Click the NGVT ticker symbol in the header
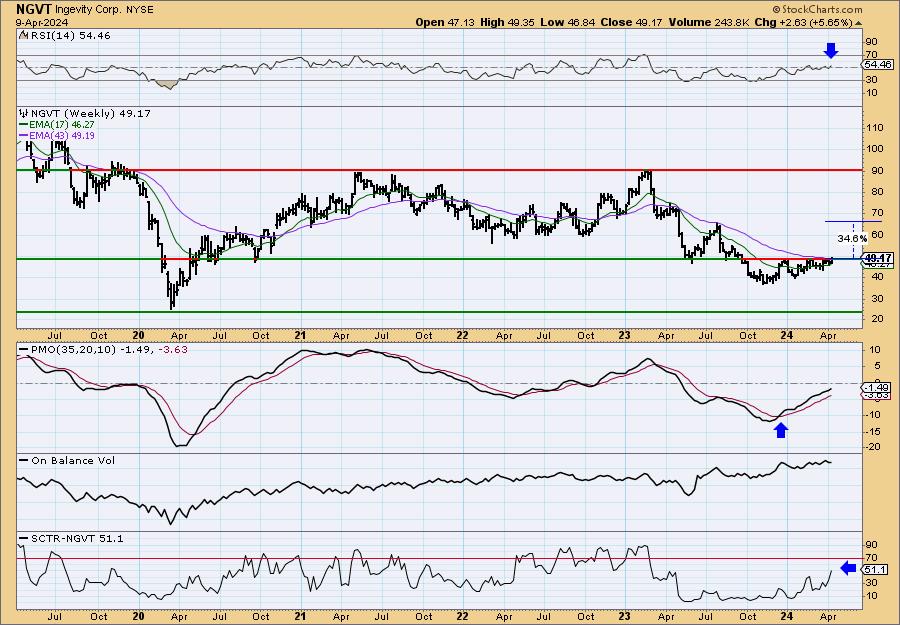The image size is (900, 625). (34, 9)
